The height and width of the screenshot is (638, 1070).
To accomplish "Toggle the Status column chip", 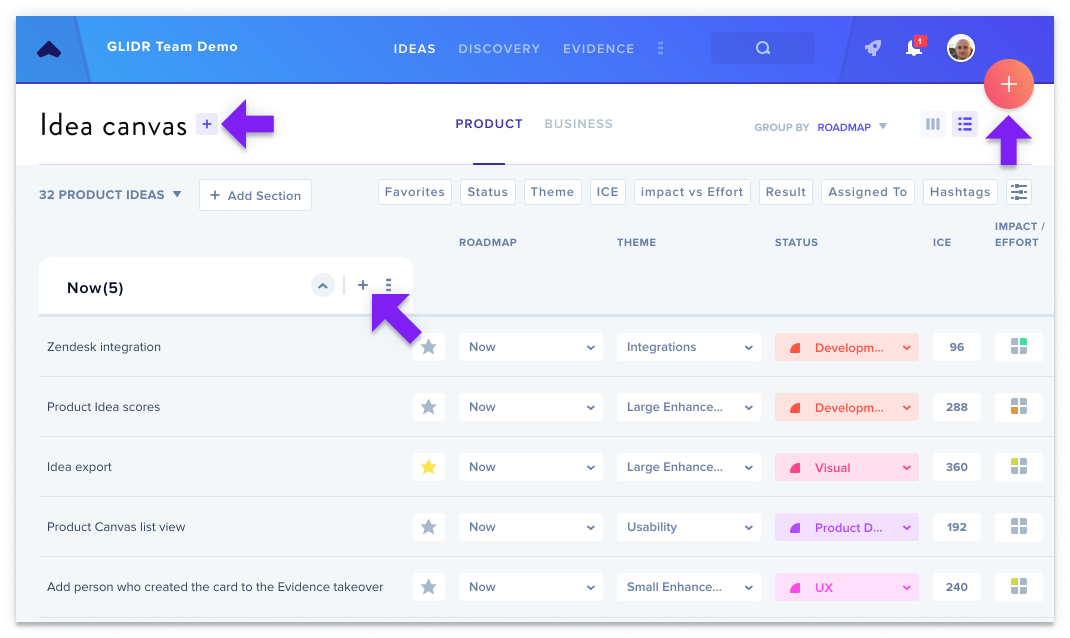I will pyautogui.click(x=487, y=192).
